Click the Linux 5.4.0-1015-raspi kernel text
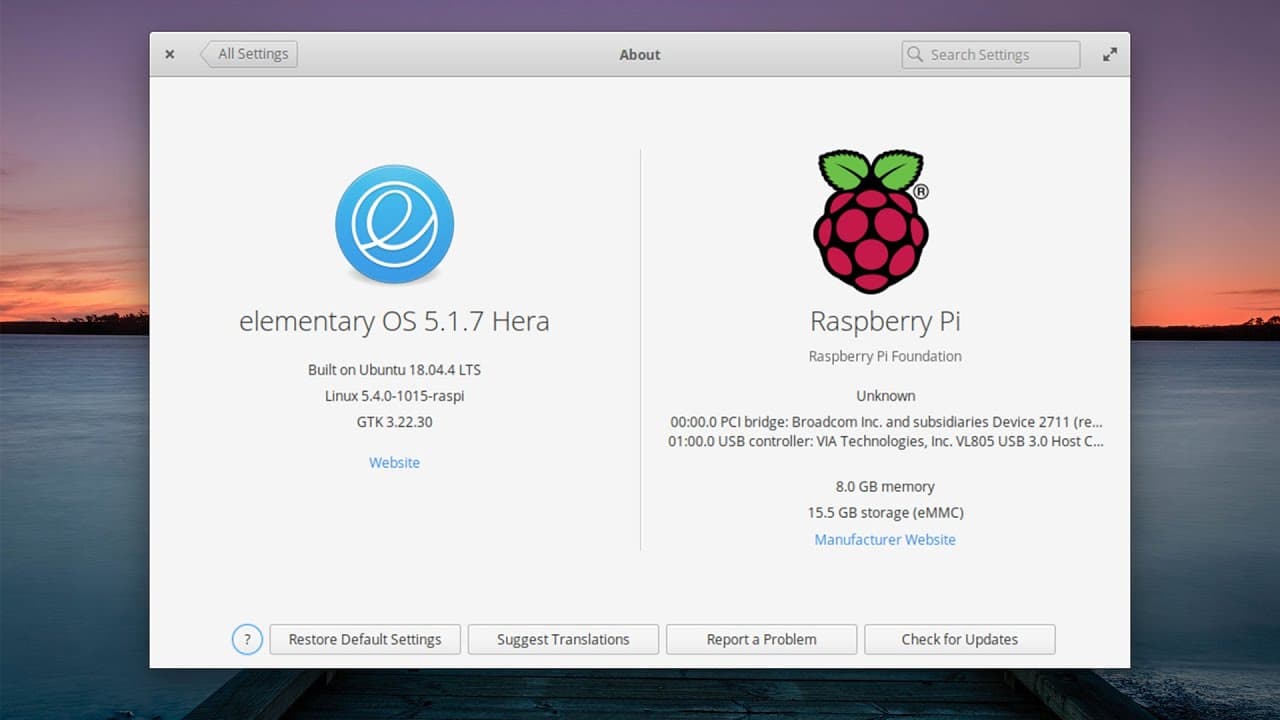 394,396
